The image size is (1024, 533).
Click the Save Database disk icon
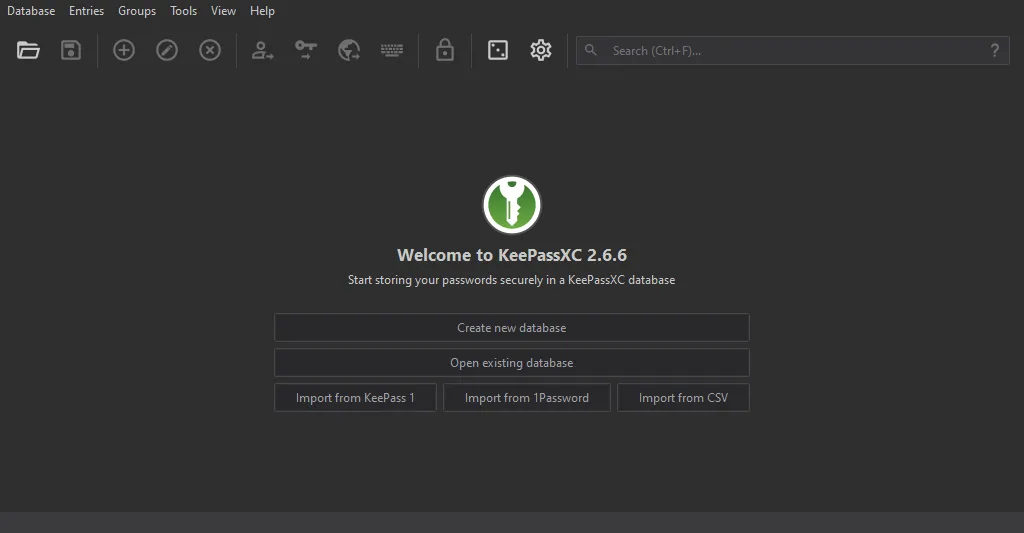coord(71,50)
